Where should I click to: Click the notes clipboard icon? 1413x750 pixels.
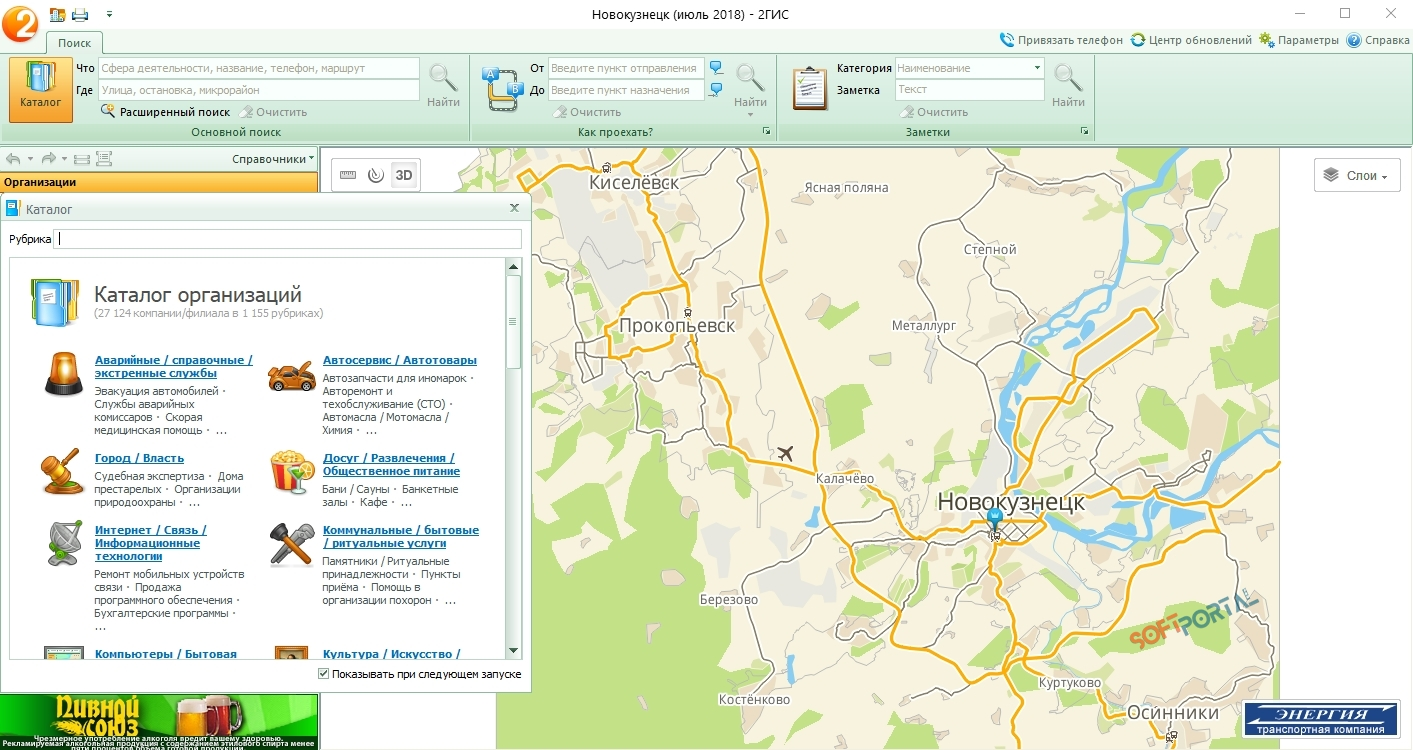(809, 89)
